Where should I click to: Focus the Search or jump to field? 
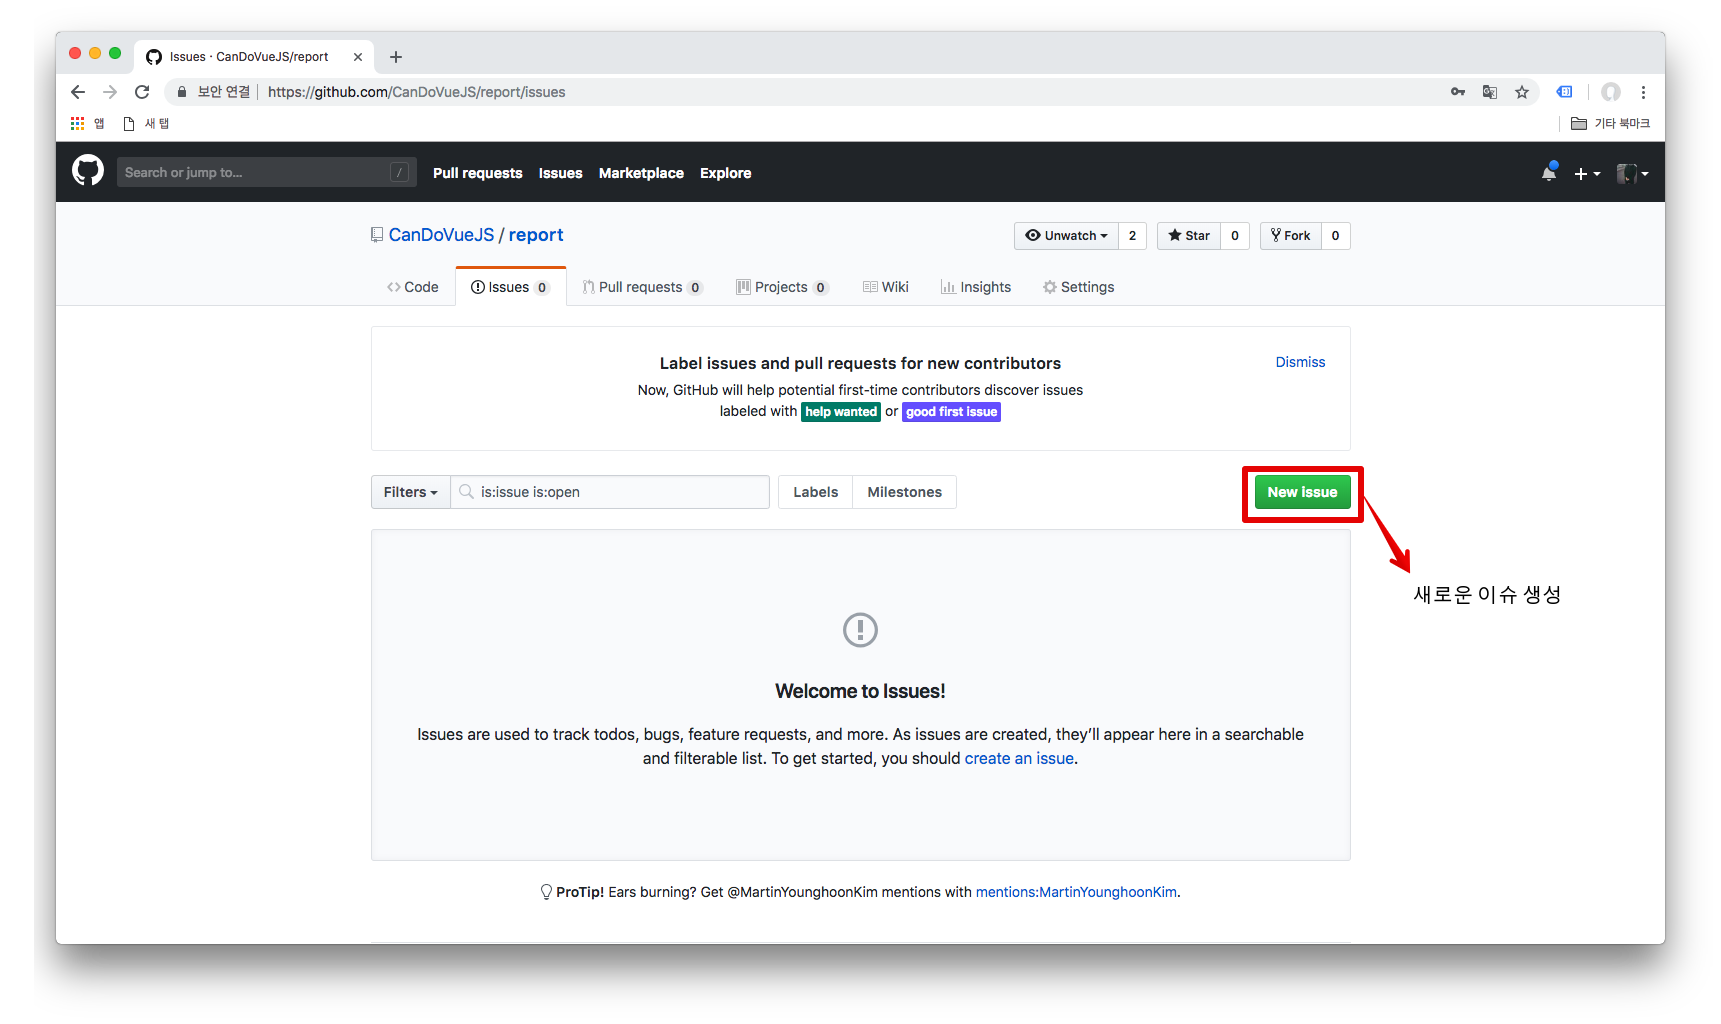click(266, 172)
